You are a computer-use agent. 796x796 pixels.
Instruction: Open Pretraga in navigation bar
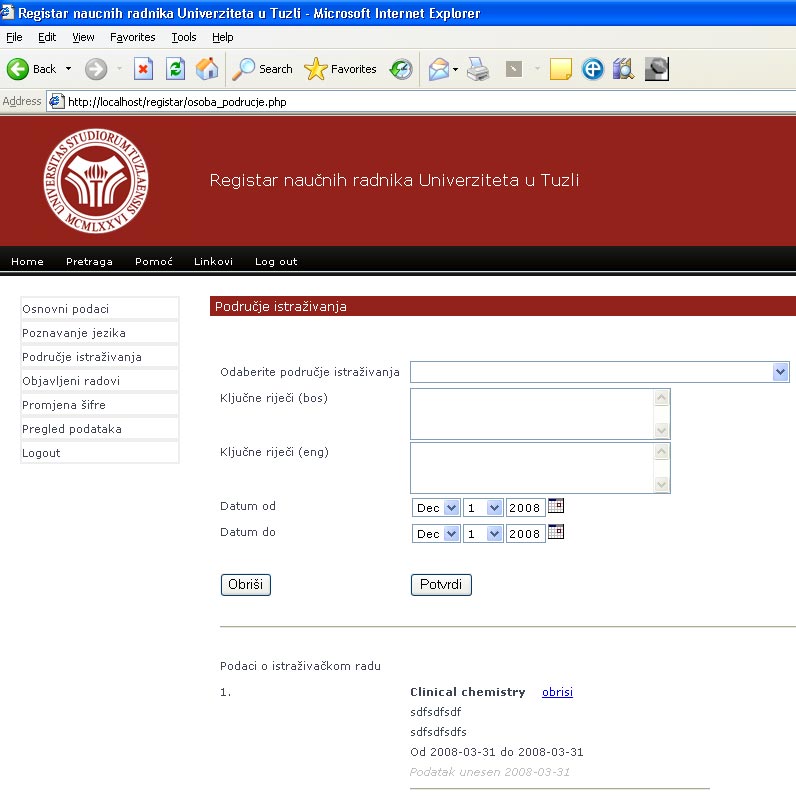click(89, 261)
